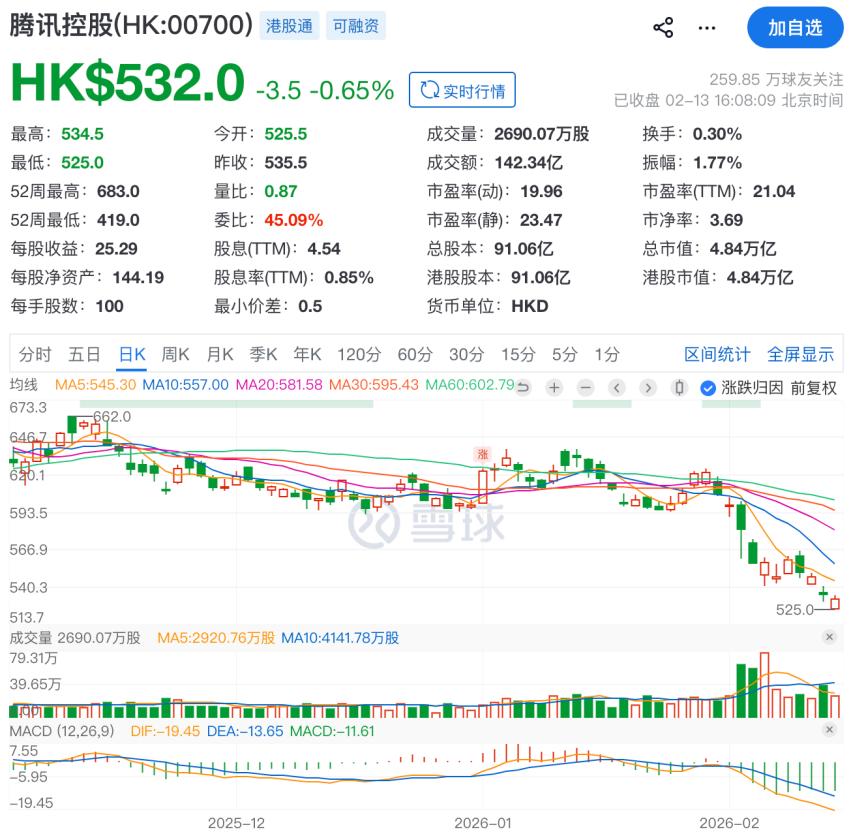This screenshot has height=834, width=866.
Task: Click the 加自选 button
Action: pos(795,28)
